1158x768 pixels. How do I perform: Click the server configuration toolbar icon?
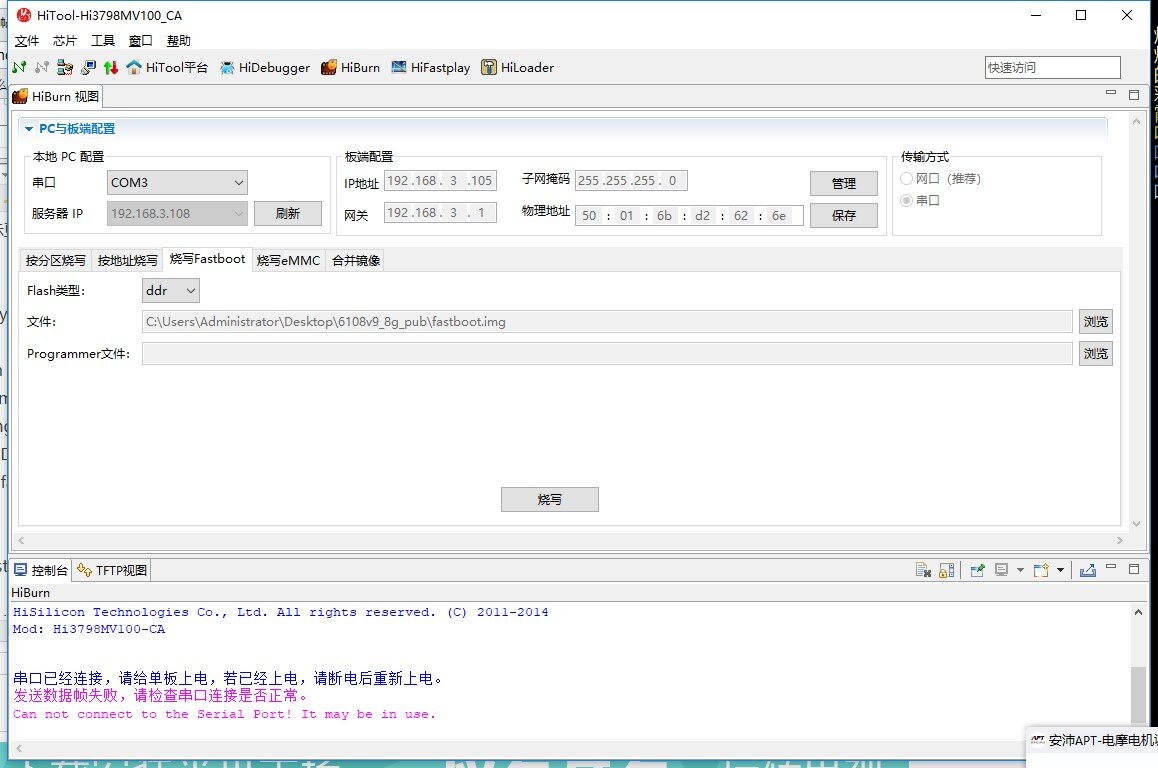[x=65, y=67]
